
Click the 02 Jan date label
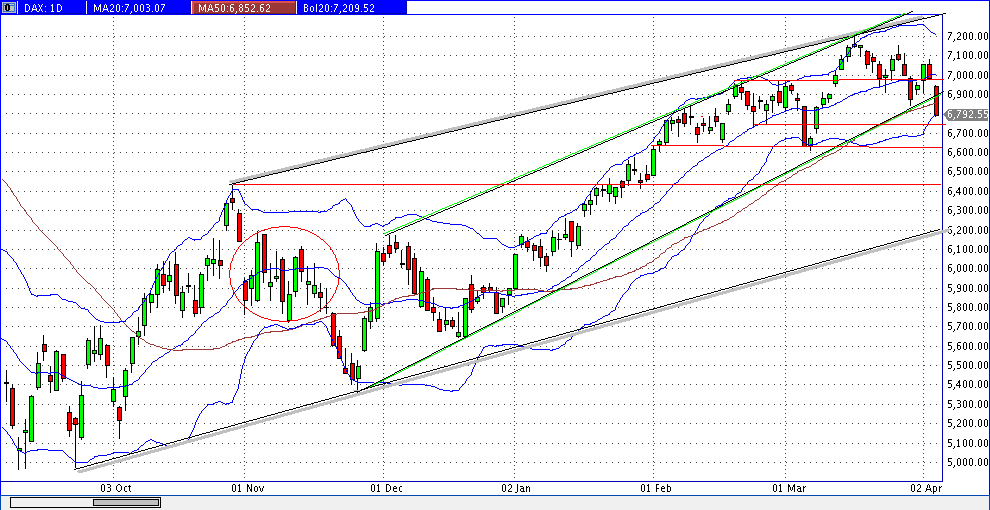515,487
